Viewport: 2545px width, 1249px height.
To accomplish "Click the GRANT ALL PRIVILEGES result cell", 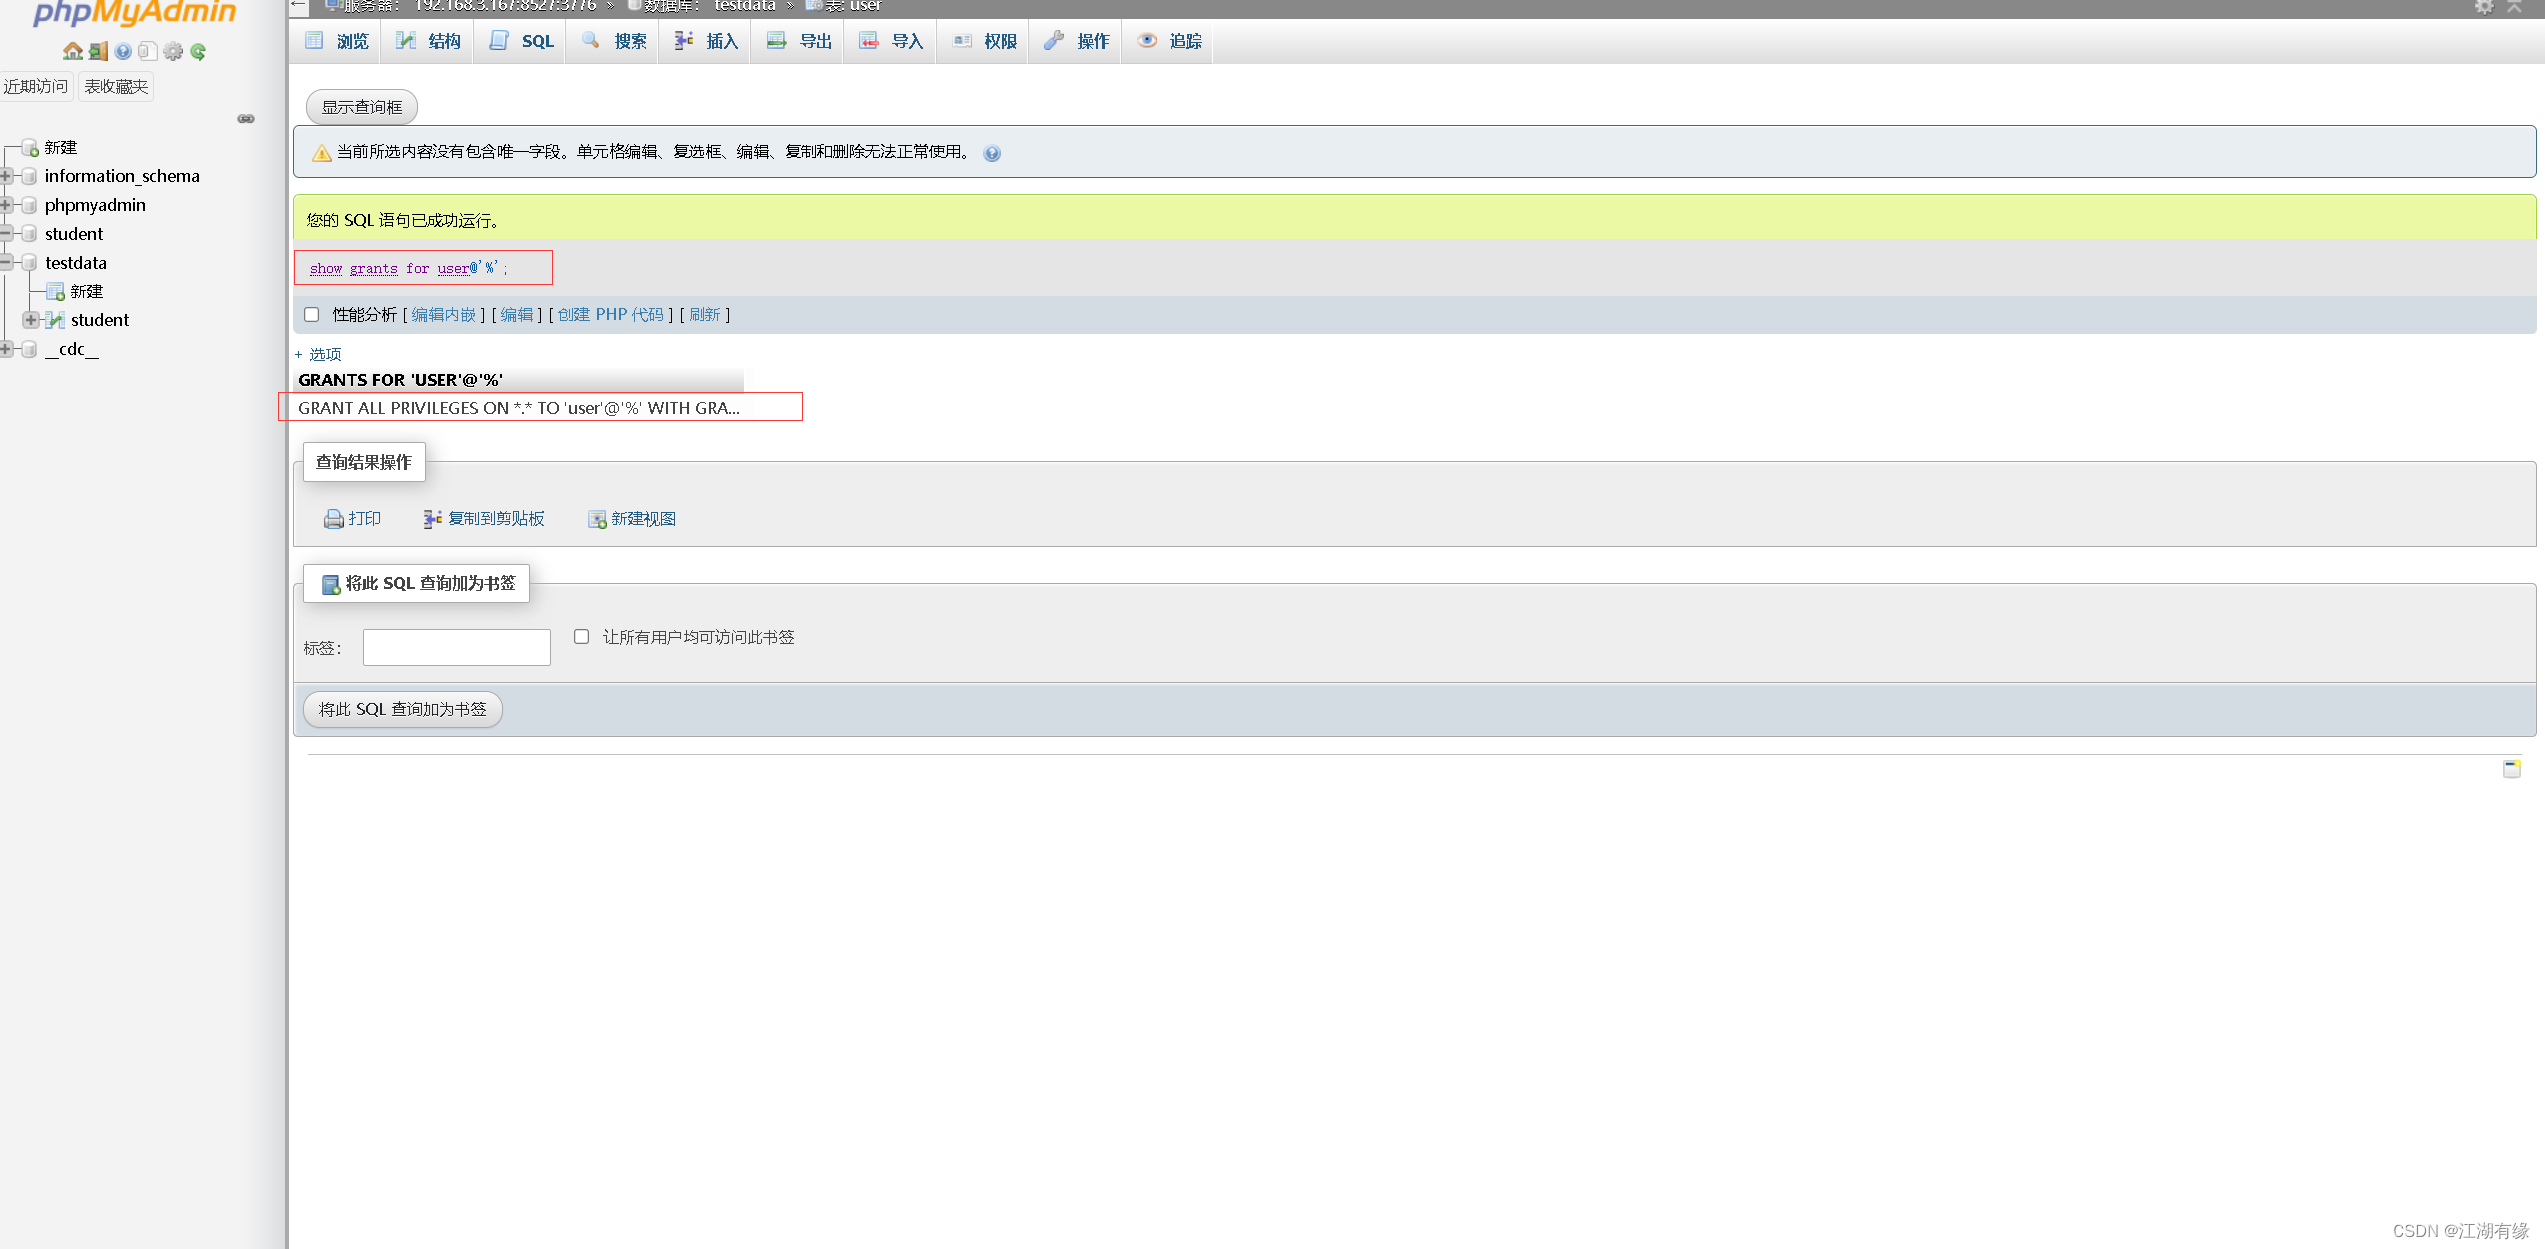I will pos(519,408).
